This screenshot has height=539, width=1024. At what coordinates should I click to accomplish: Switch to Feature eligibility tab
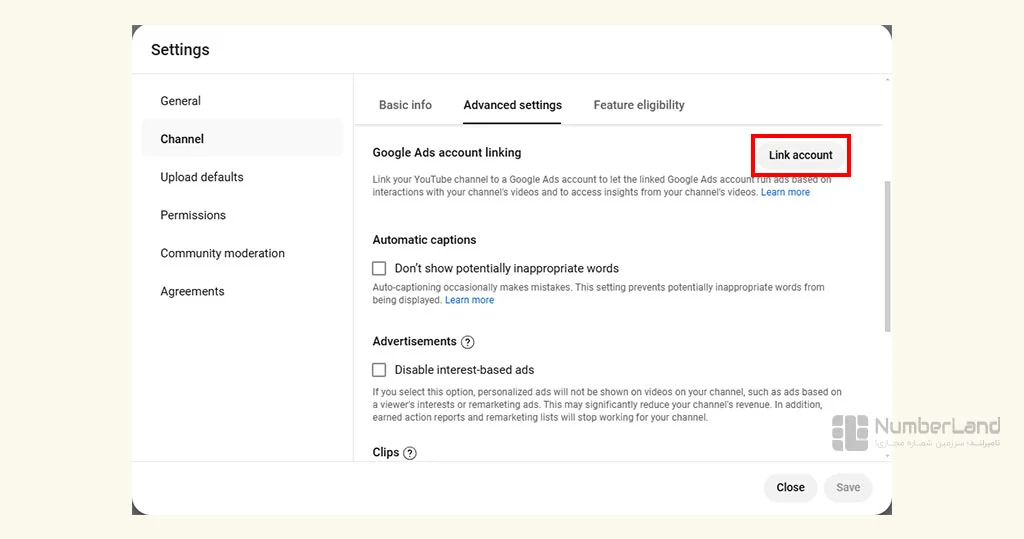coord(639,105)
